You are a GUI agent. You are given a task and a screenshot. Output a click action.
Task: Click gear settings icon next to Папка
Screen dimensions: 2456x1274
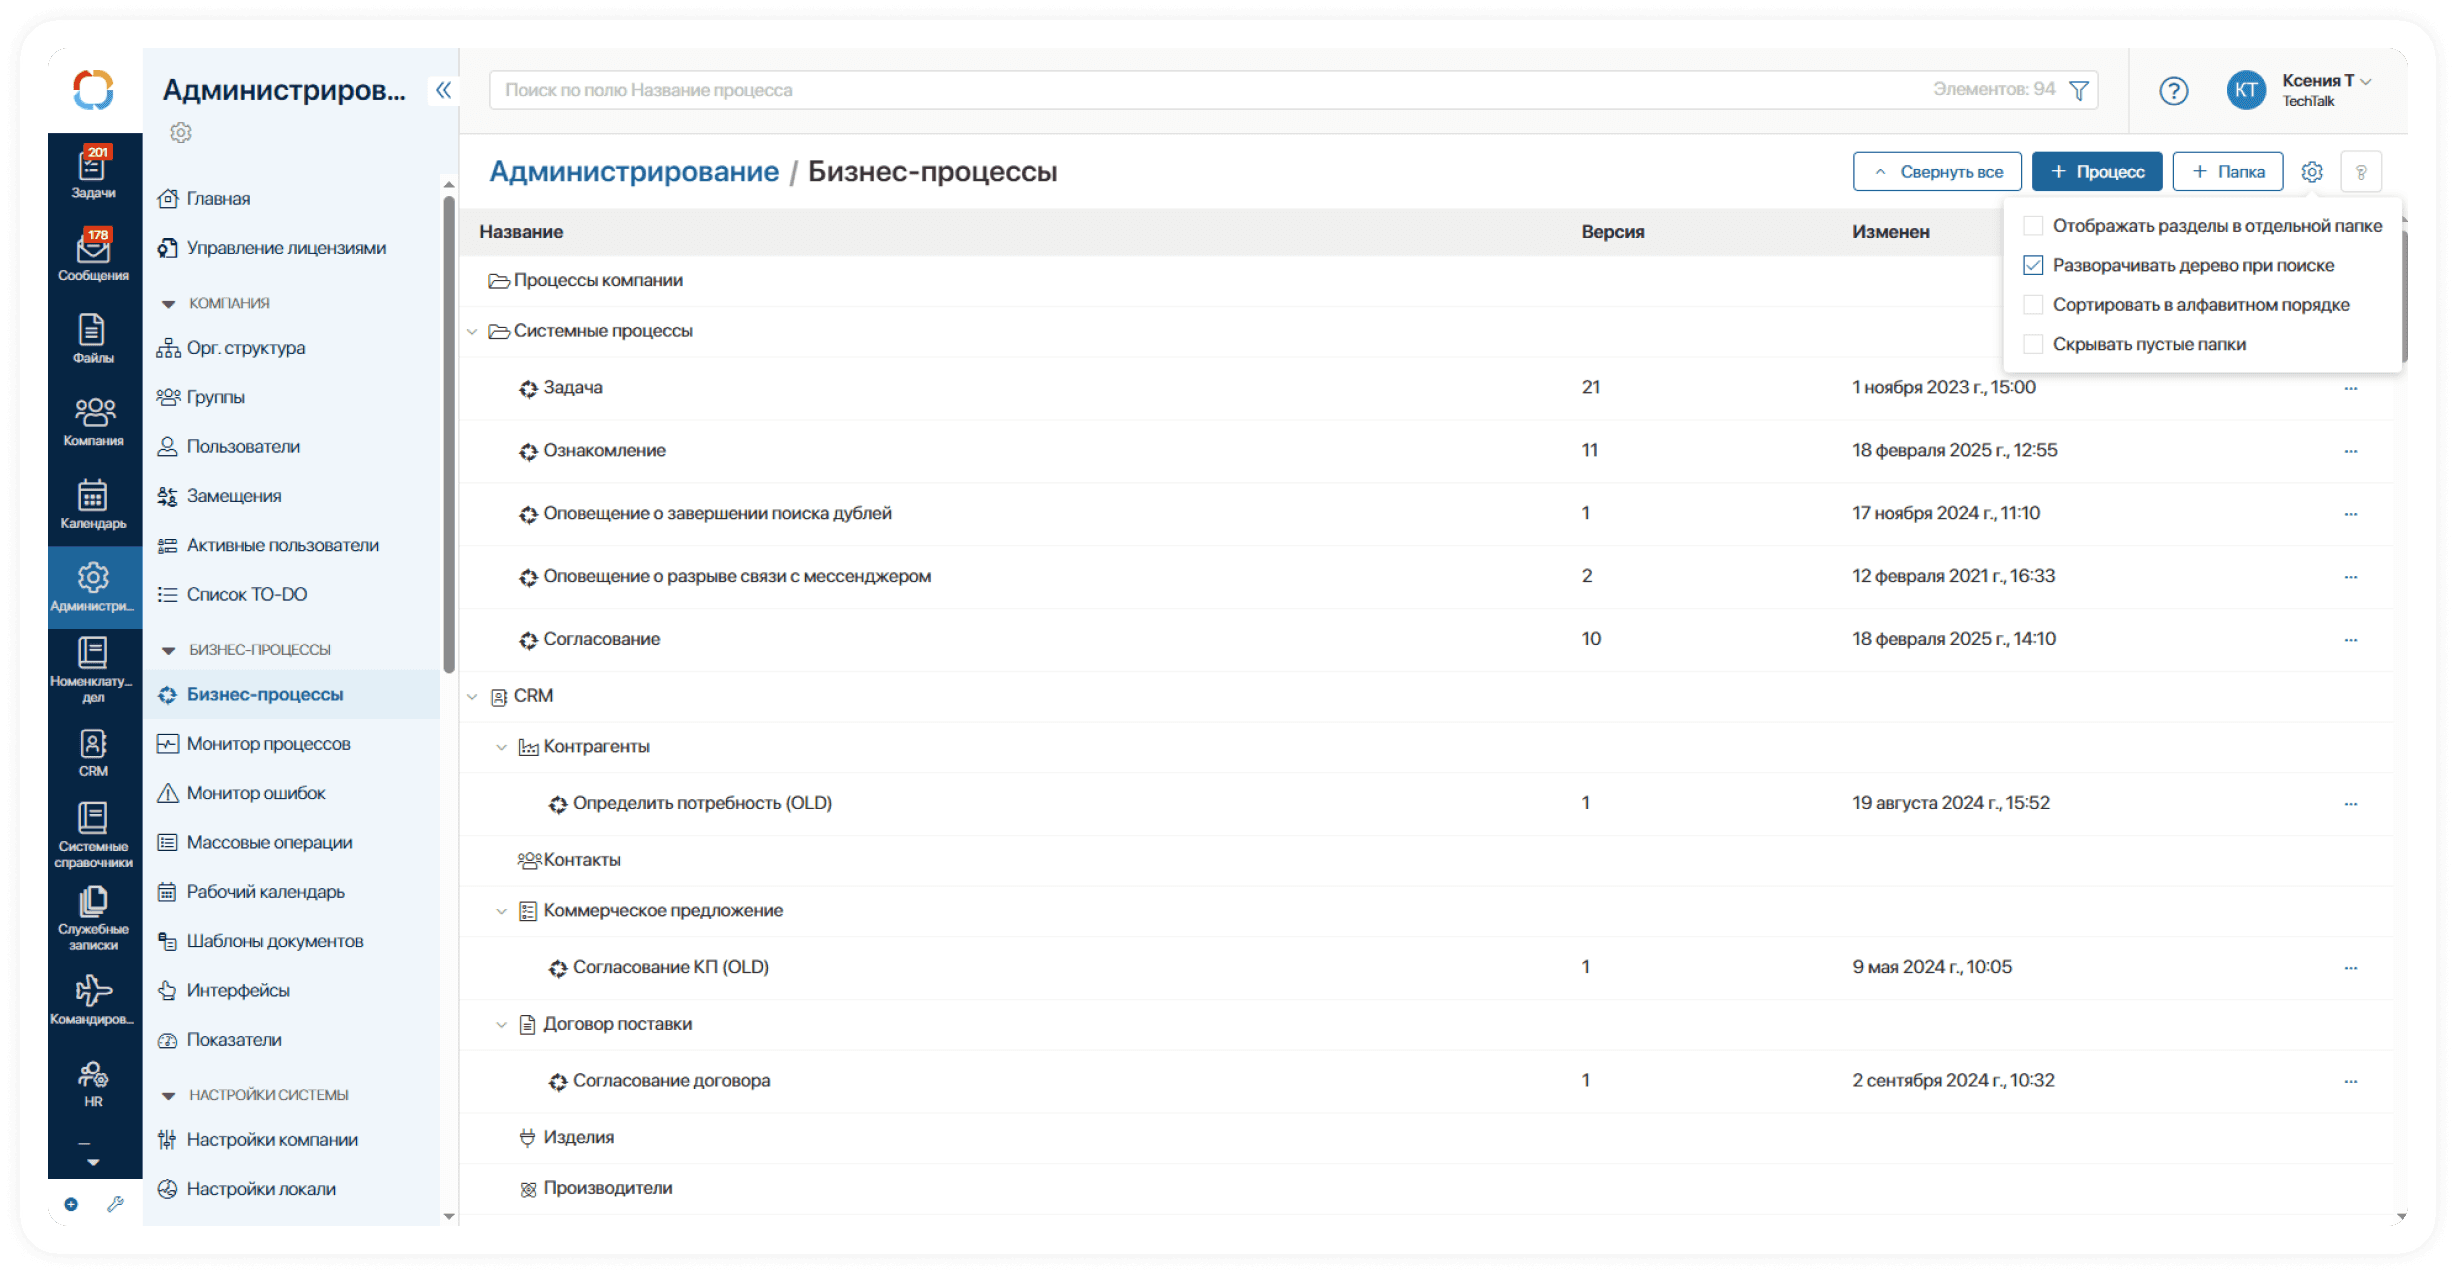click(x=2311, y=172)
